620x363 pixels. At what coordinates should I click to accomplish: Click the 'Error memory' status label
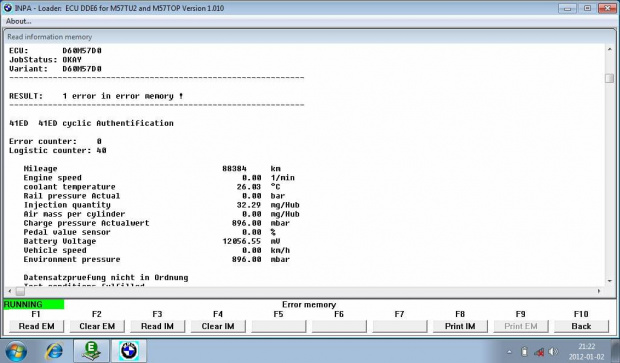coord(309,304)
